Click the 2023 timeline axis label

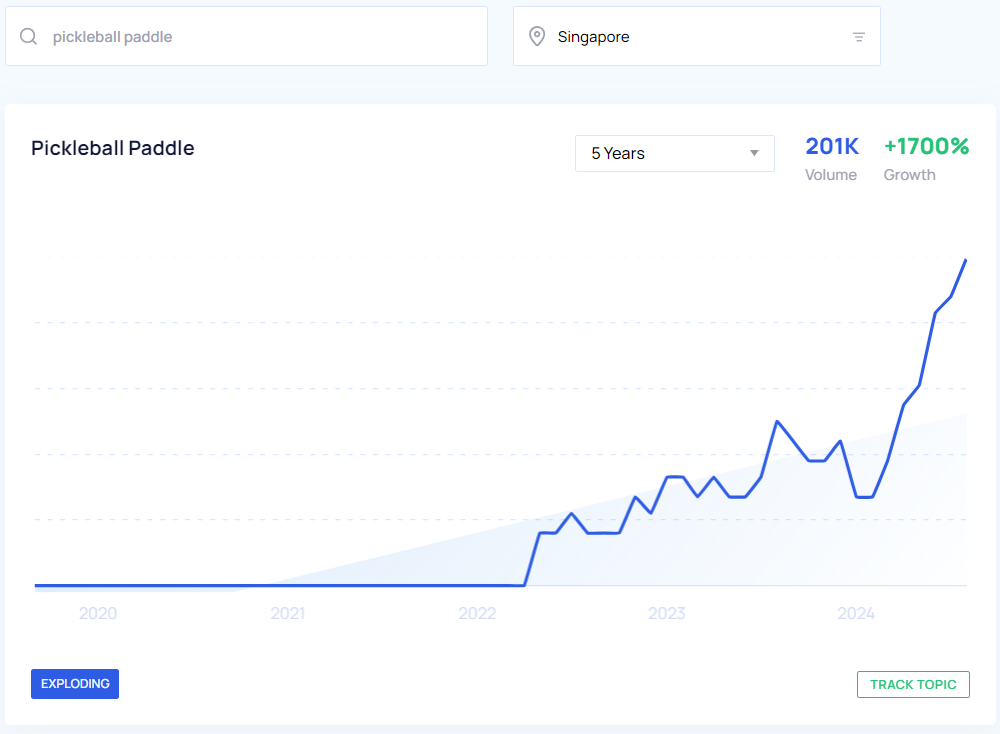[666, 613]
